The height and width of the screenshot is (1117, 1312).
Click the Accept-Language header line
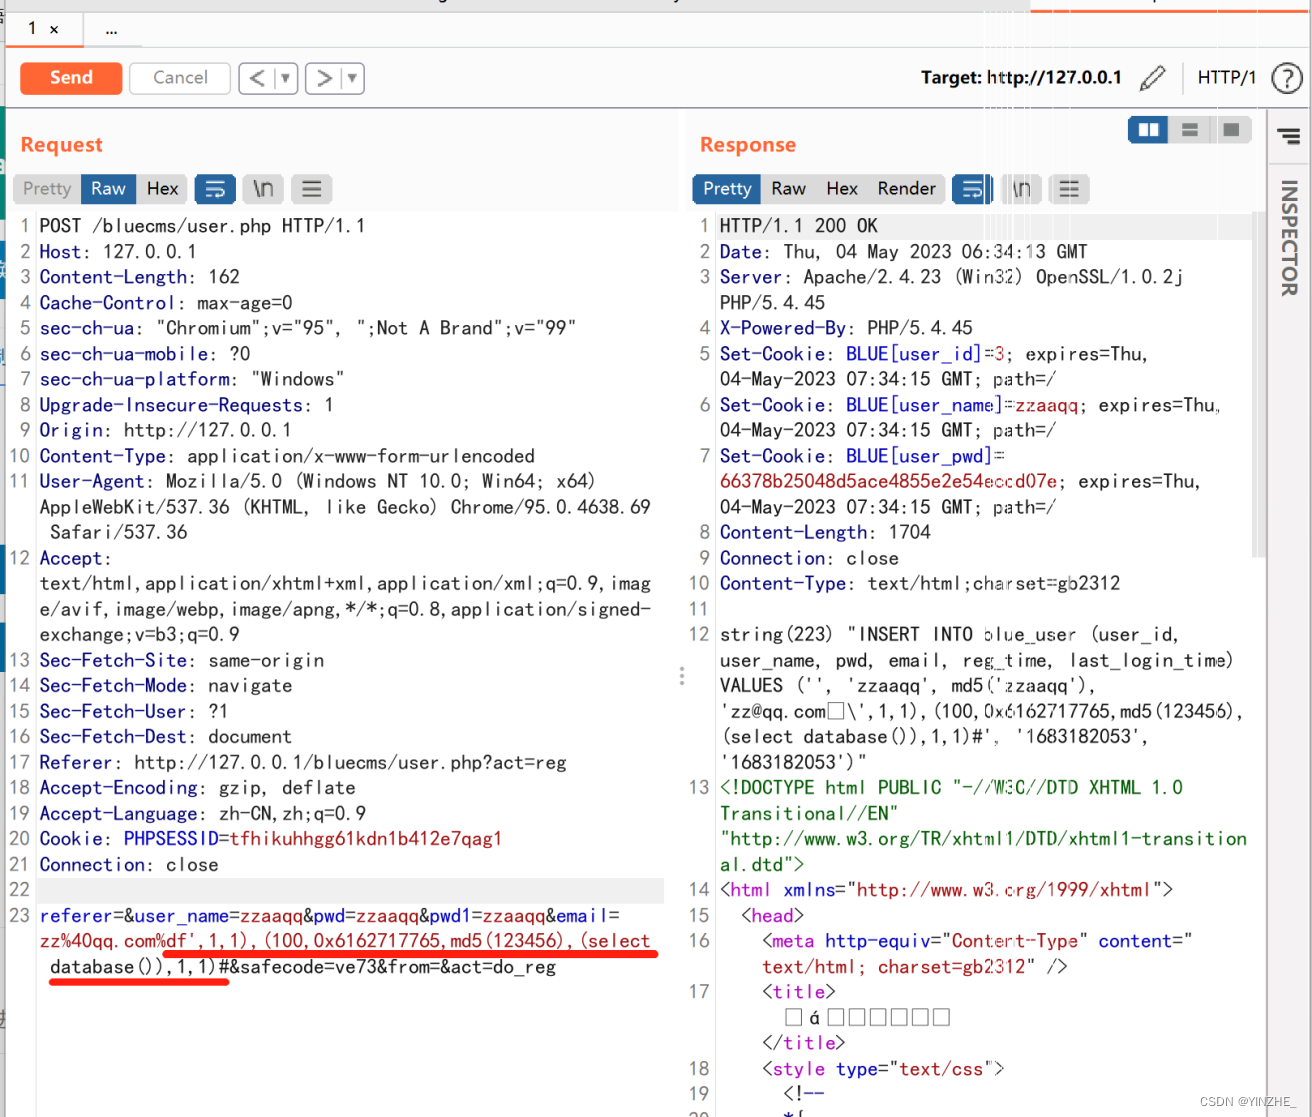coord(202,814)
